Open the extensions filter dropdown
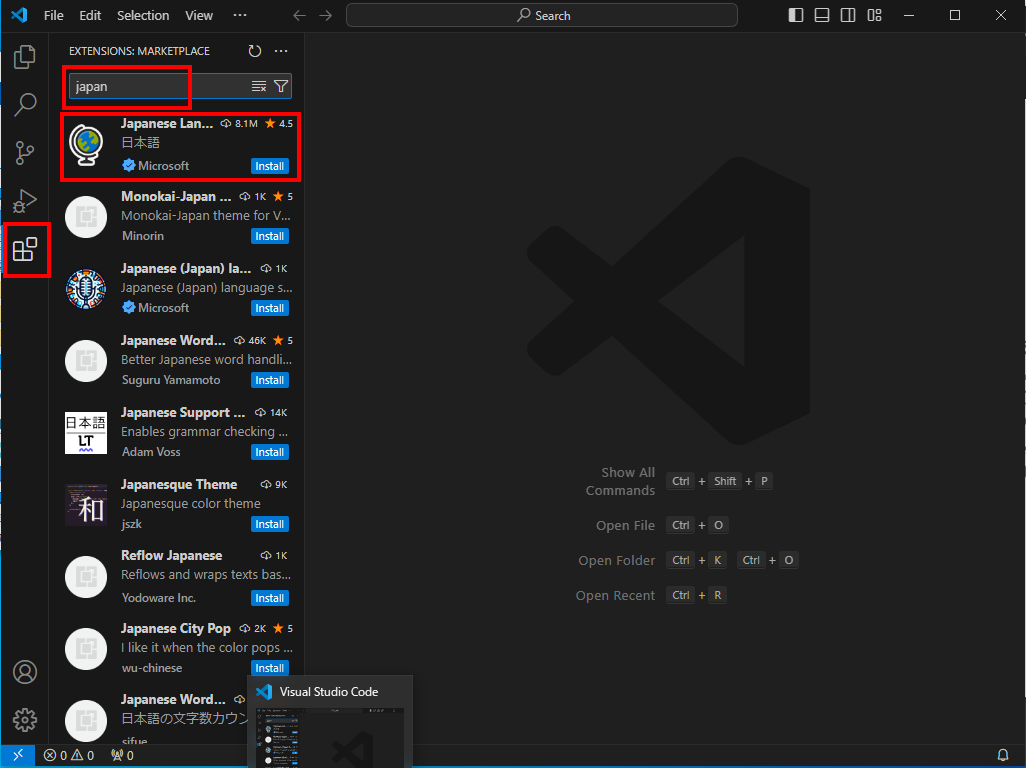 [281, 87]
